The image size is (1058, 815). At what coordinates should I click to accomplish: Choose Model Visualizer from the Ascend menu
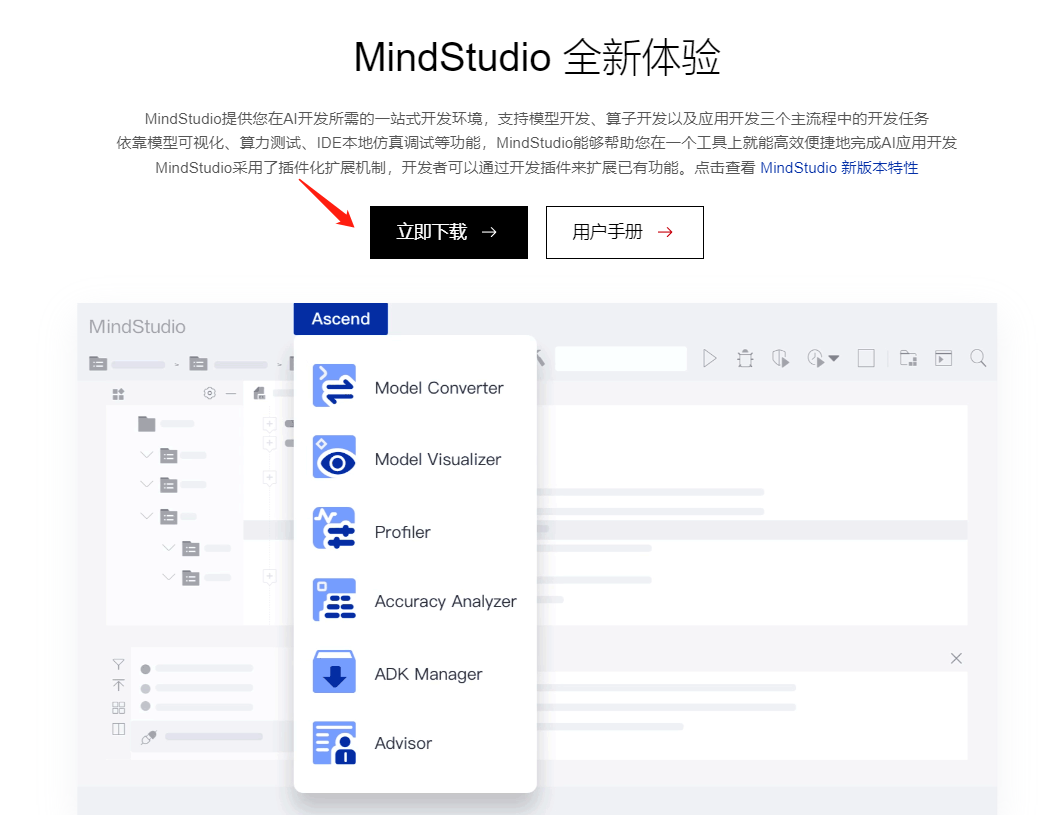click(x=437, y=459)
